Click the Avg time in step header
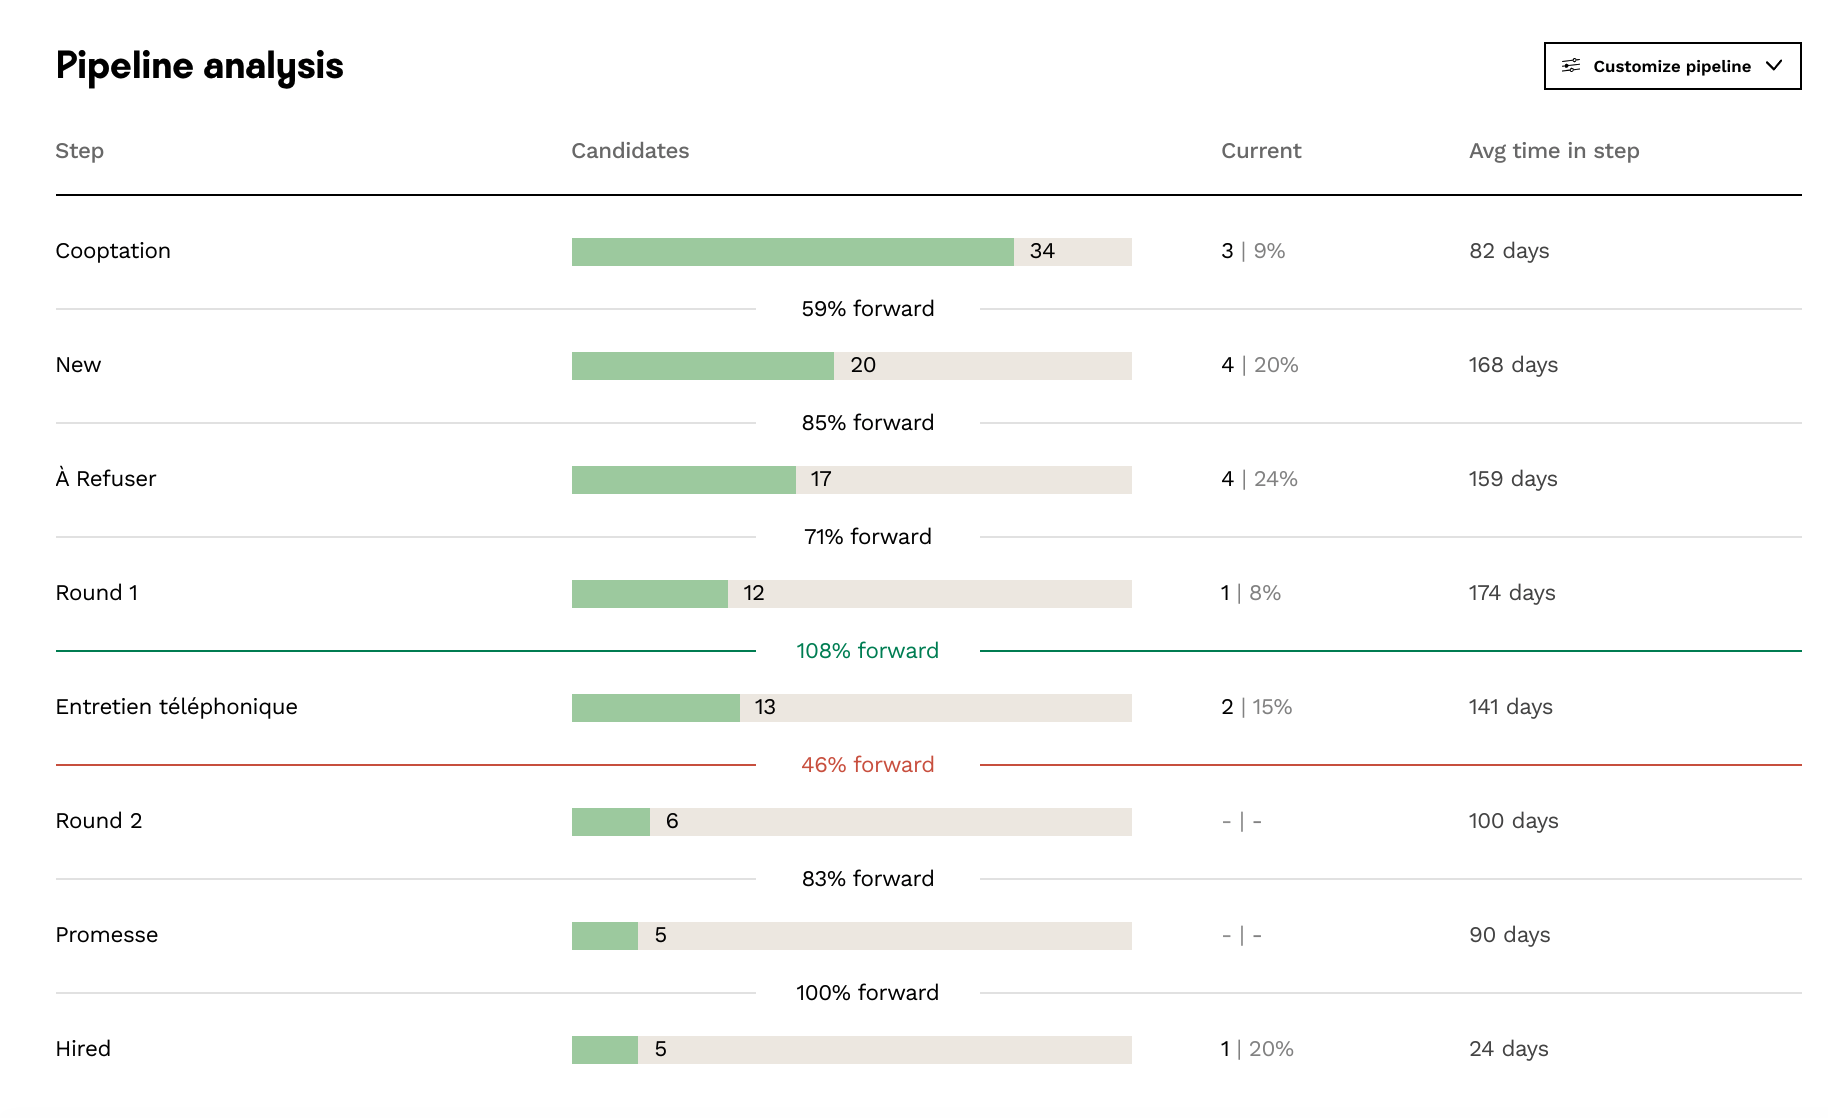The height and width of the screenshot is (1118, 1828). [x=1553, y=151]
